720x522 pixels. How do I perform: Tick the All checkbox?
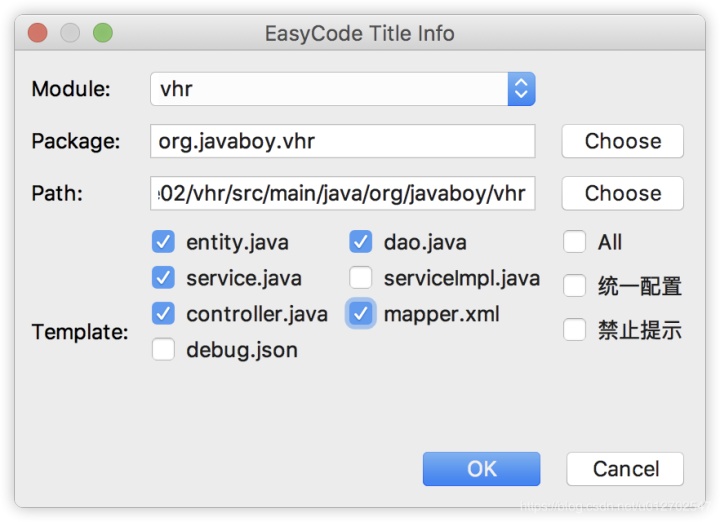[x=574, y=242]
